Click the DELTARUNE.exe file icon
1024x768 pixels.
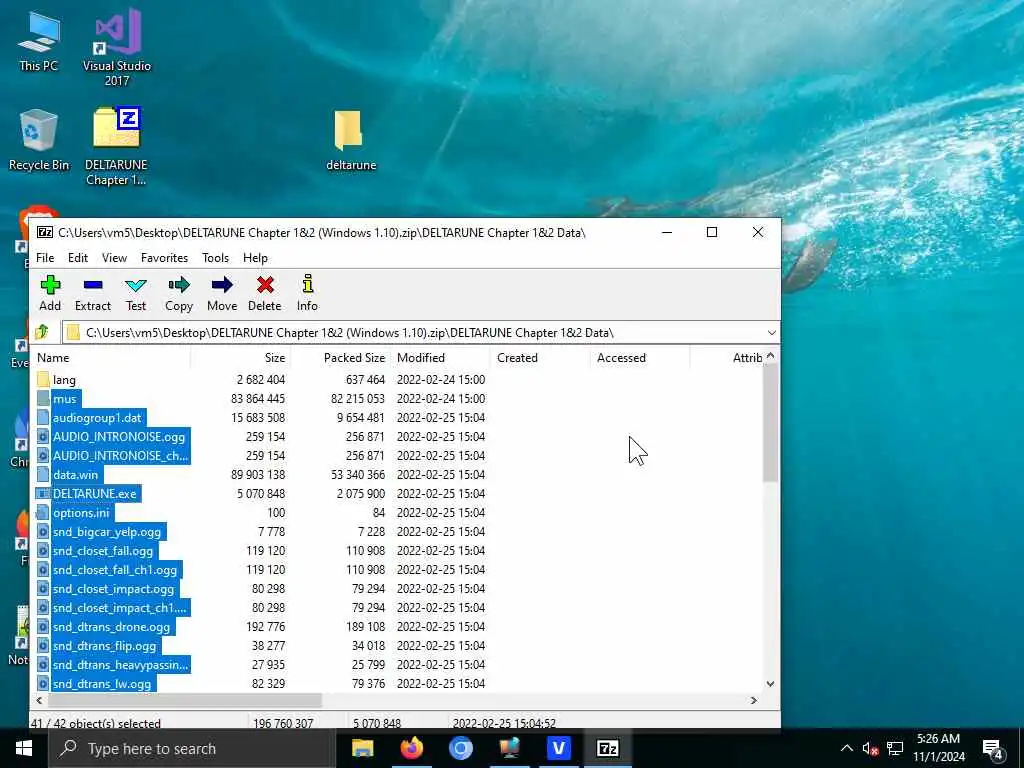(43, 494)
